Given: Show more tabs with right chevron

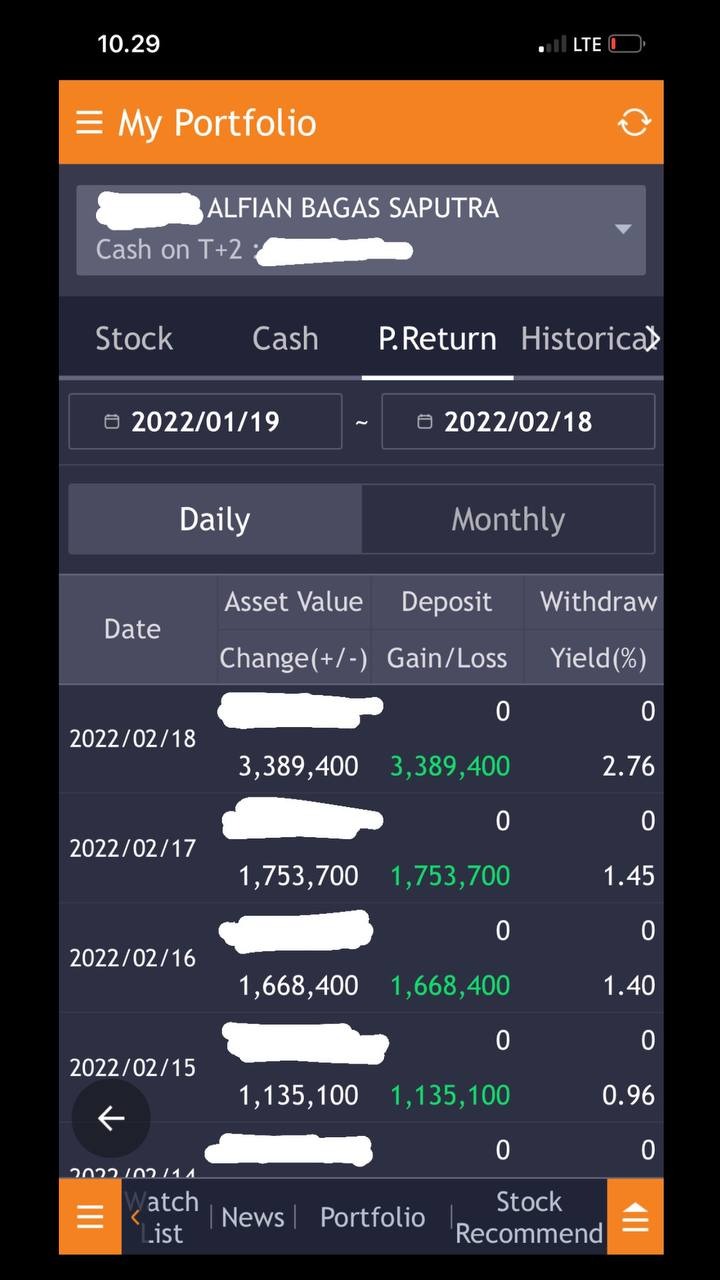Looking at the screenshot, I should tap(652, 339).
